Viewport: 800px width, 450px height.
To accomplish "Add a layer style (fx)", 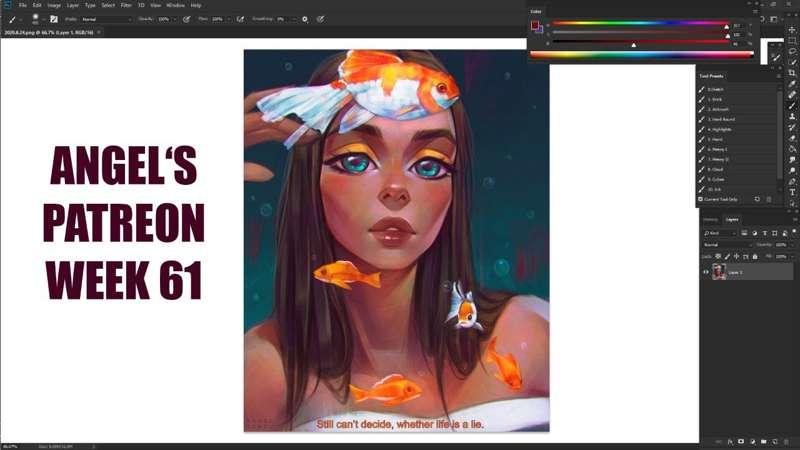I will (730, 441).
